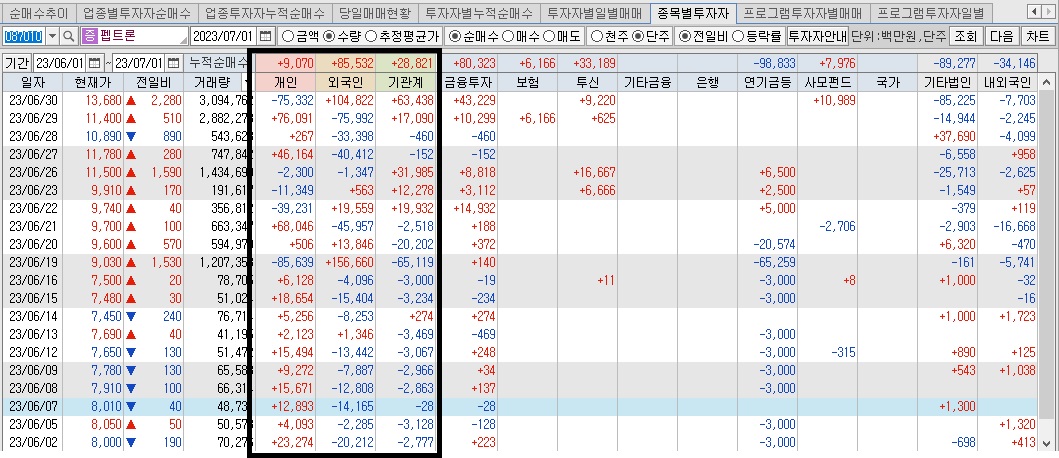
Task: Click the 기간 button
Action: (17, 63)
